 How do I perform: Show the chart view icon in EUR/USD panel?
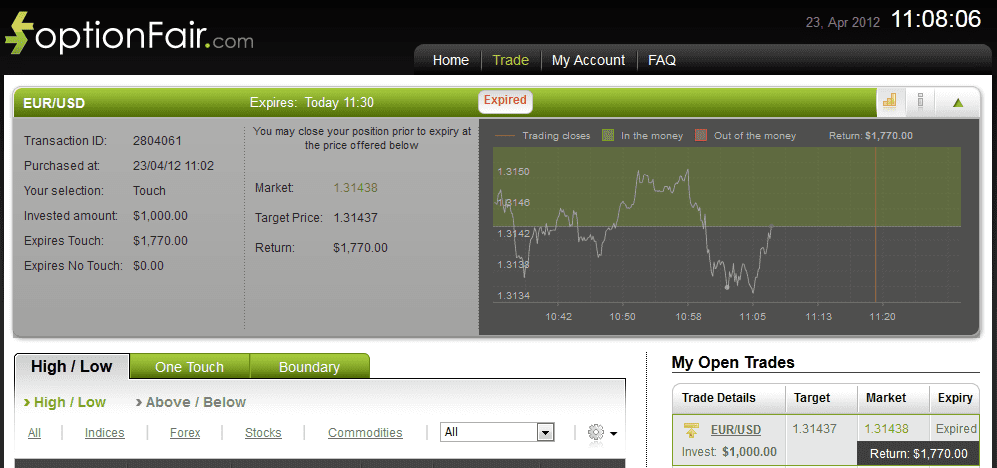click(x=890, y=102)
